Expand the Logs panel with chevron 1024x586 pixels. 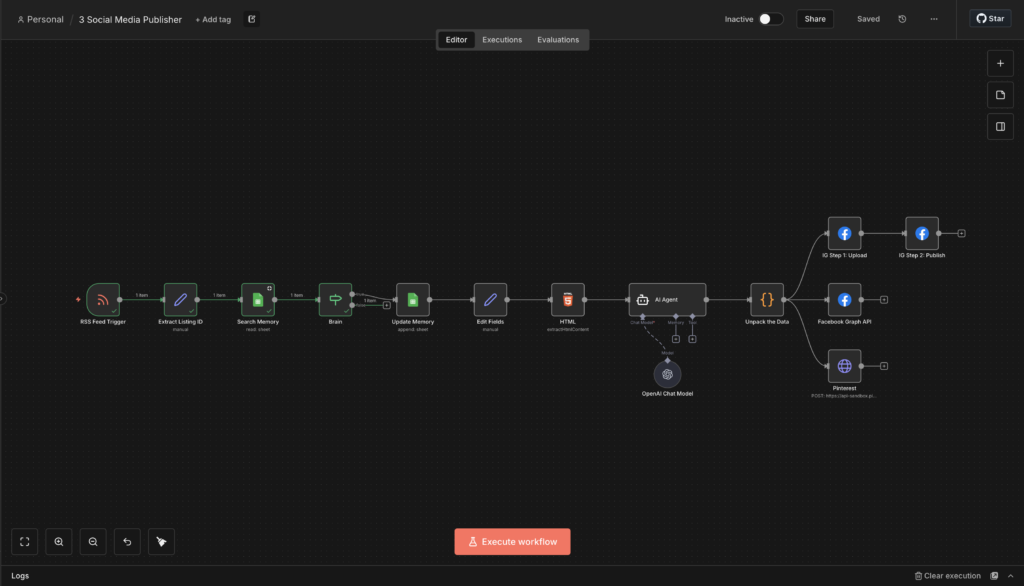[1011, 576]
